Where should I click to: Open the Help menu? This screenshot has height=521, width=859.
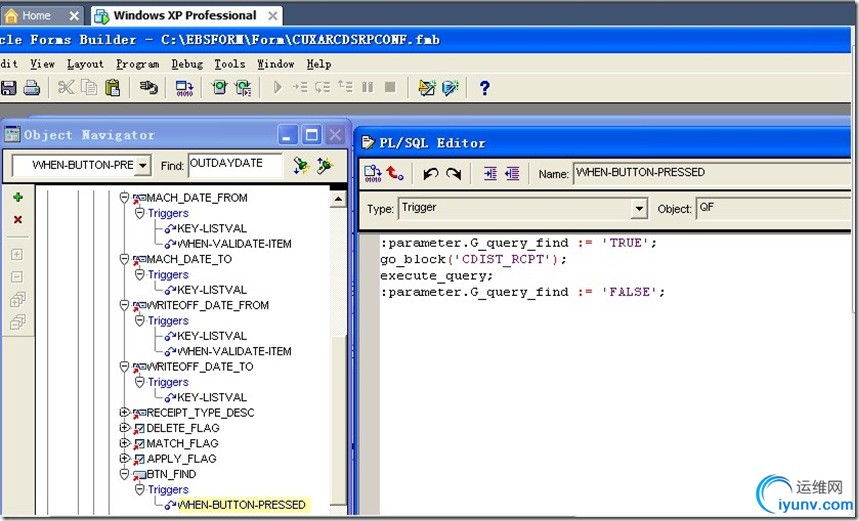pyautogui.click(x=319, y=64)
